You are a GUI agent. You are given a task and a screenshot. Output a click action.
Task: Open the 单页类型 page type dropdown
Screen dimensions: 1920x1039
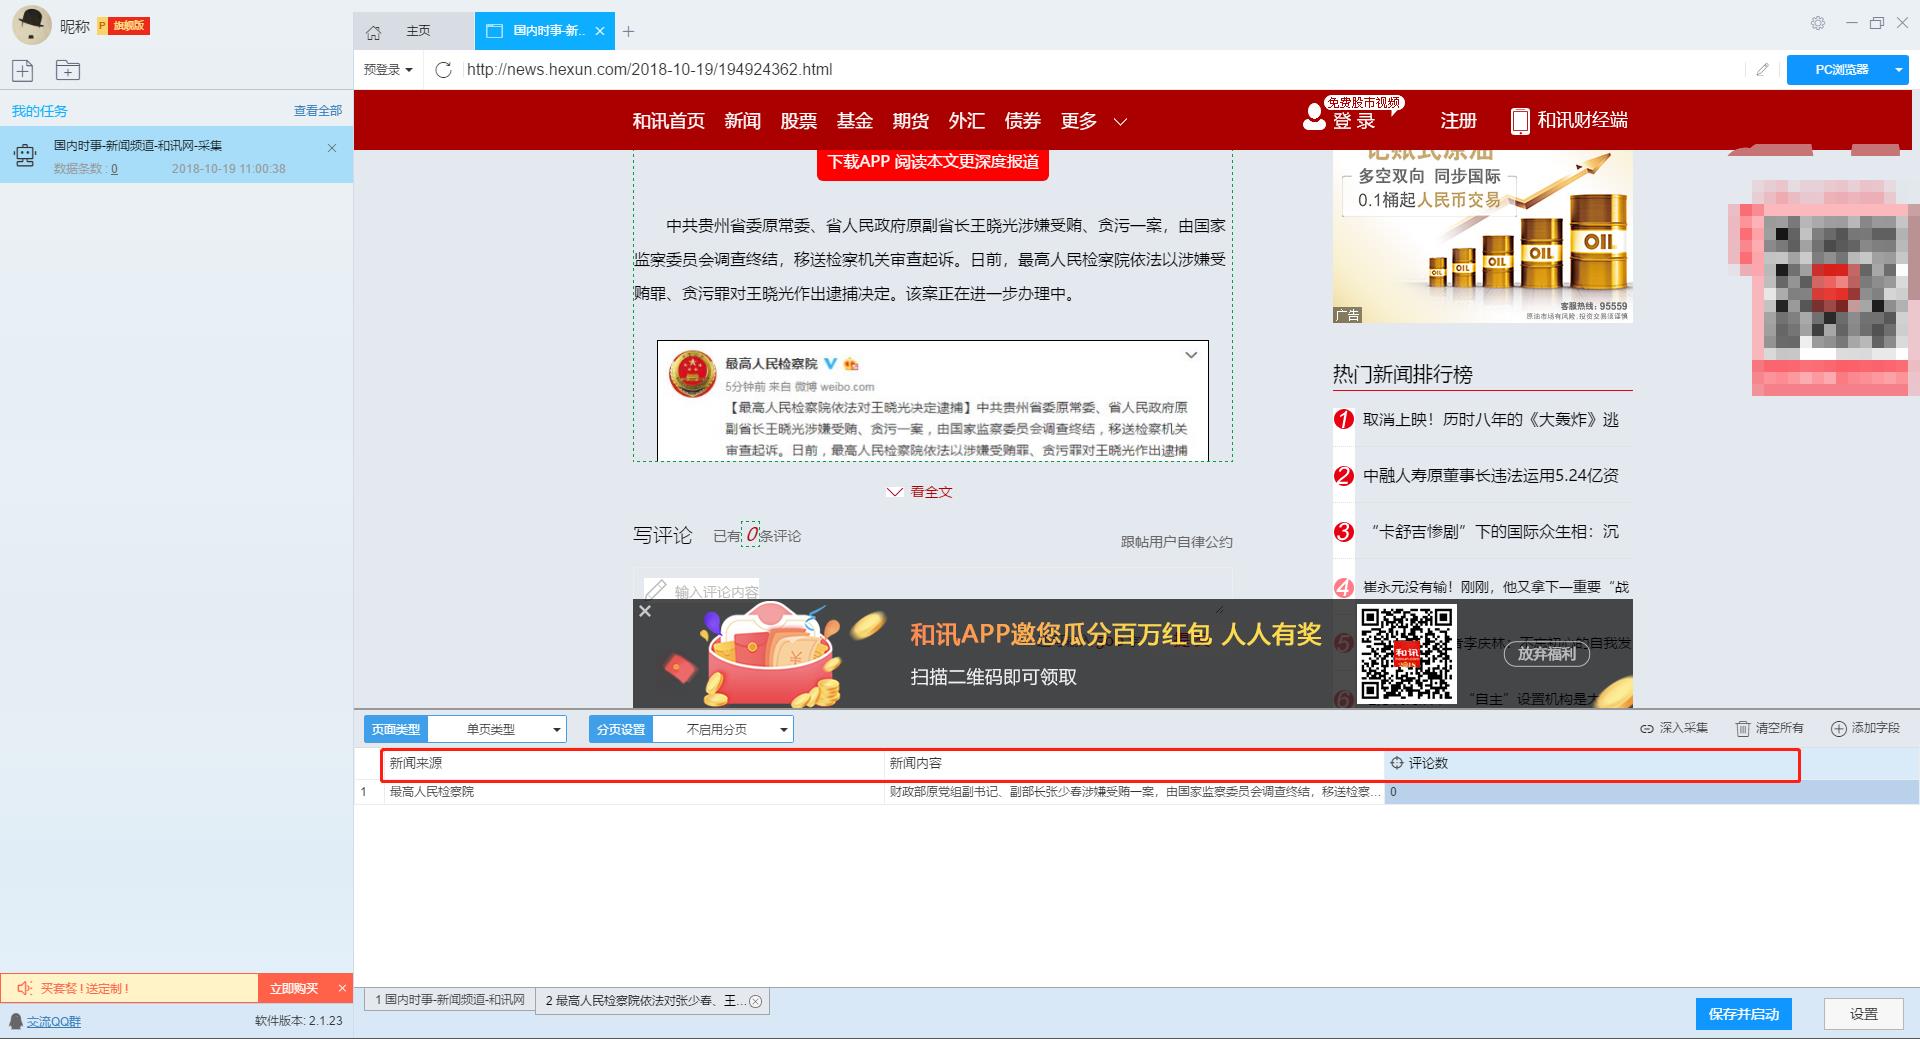point(496,729)
